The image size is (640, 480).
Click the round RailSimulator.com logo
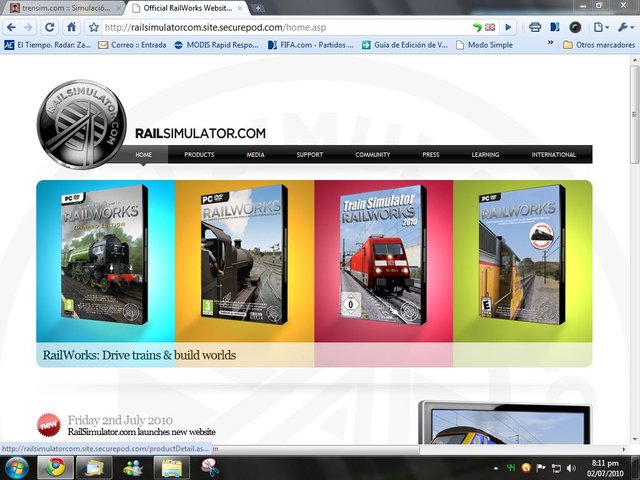pos(82,127)
